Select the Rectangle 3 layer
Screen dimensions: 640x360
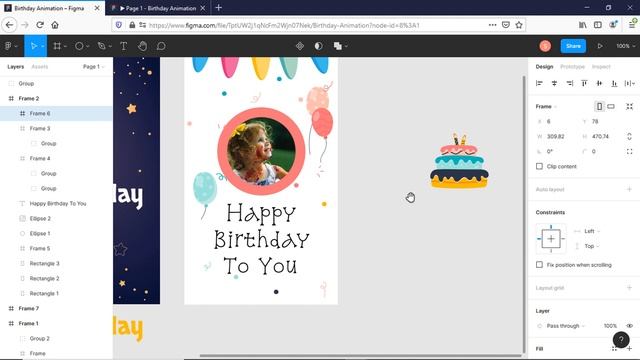(56, 263)
